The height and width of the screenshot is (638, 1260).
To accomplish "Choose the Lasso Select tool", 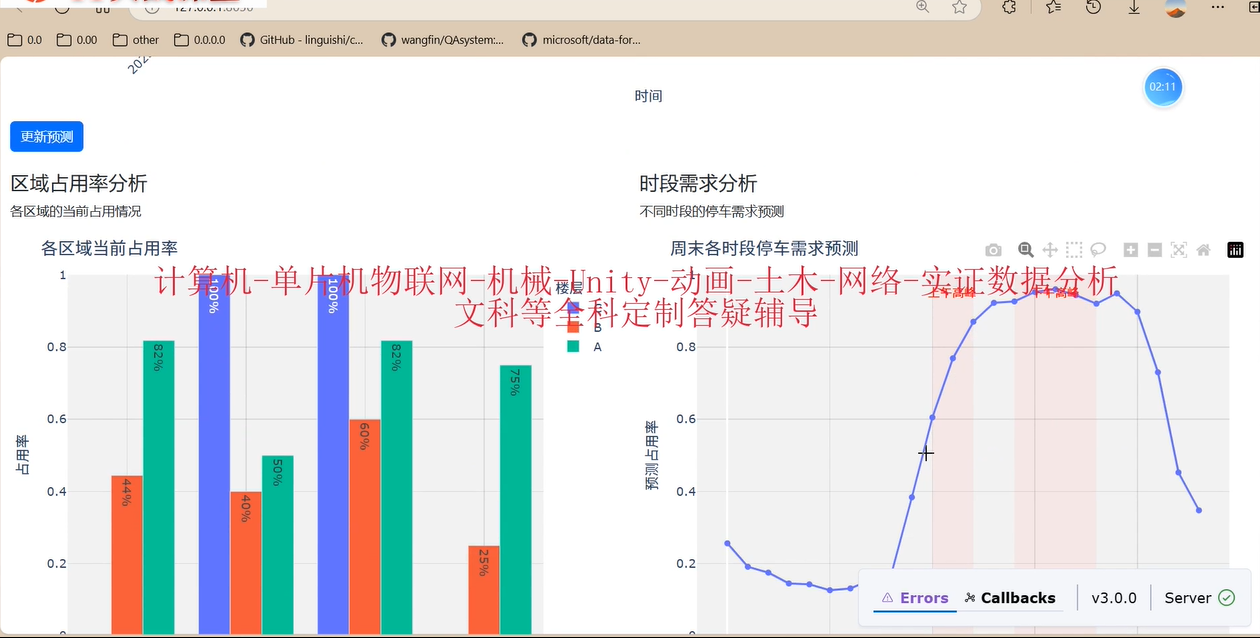I will point(1098,250).
